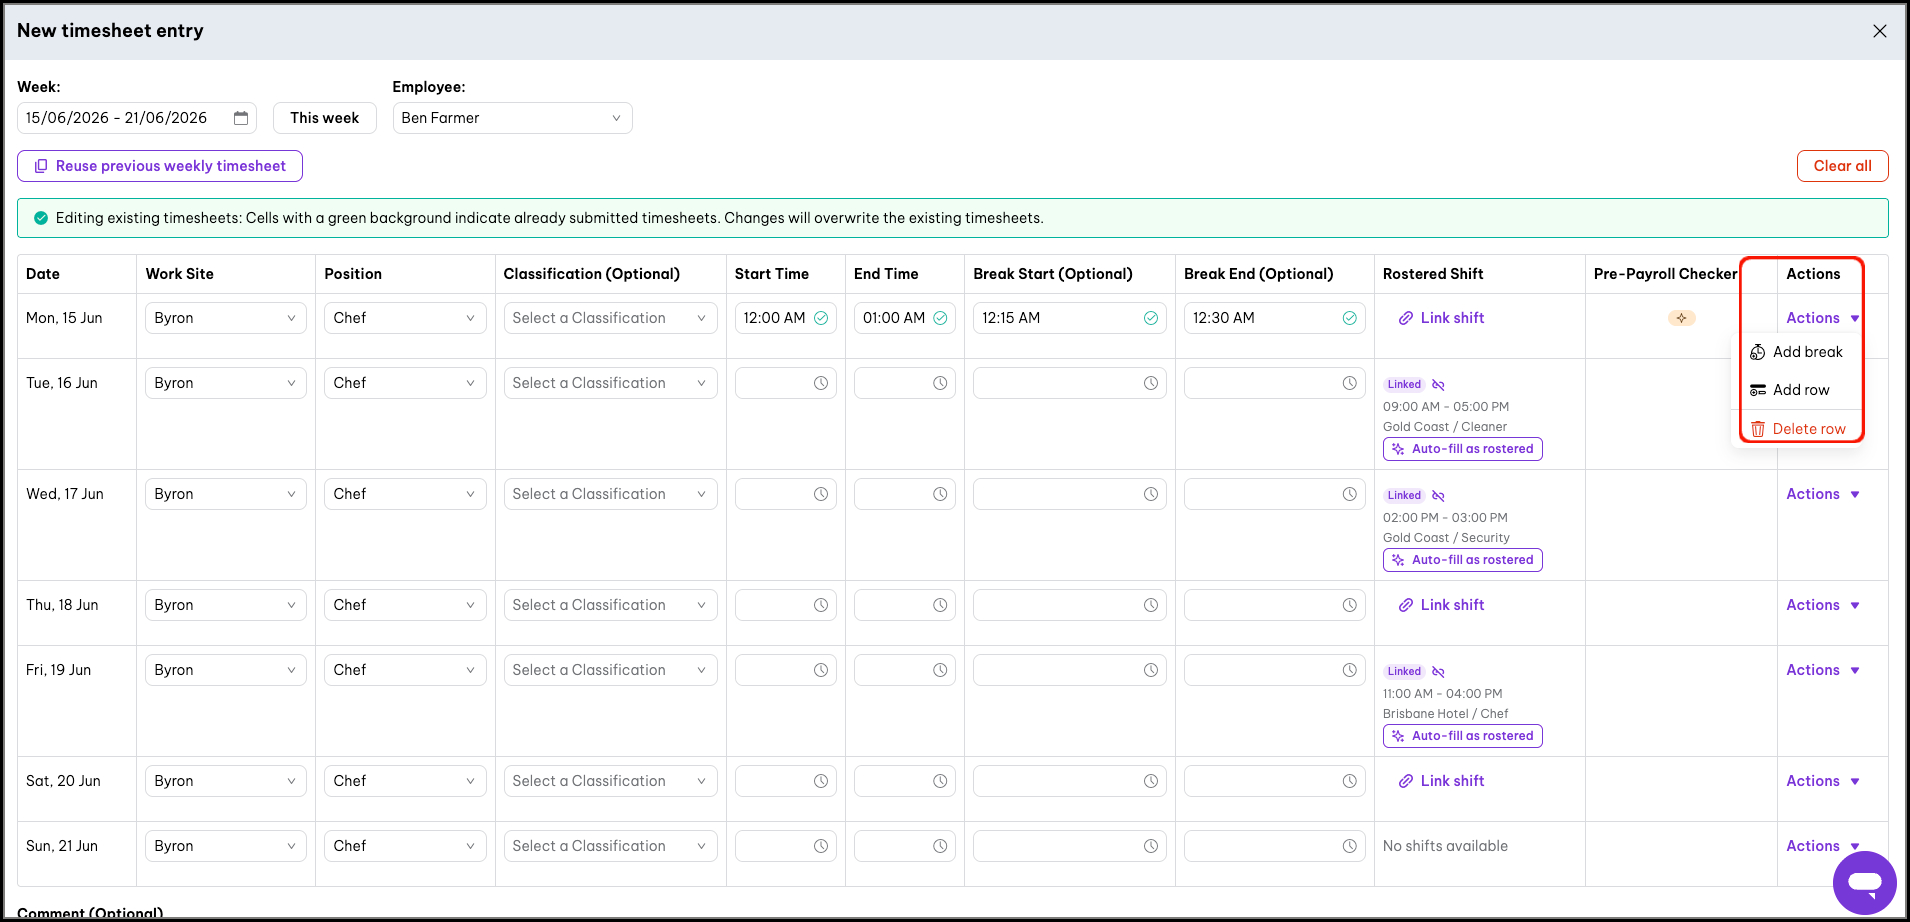Click green check icon in Mon Break Start field
This screenshot has width=1910, height=922.
pos(1151,318)
